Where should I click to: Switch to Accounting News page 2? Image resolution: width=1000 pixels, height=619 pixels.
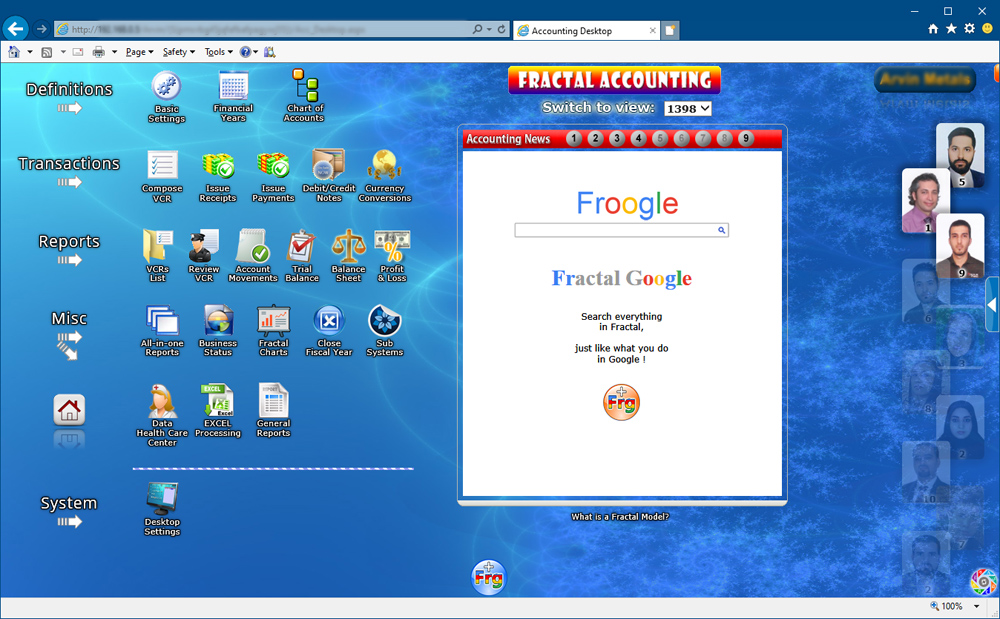point(595,138)
